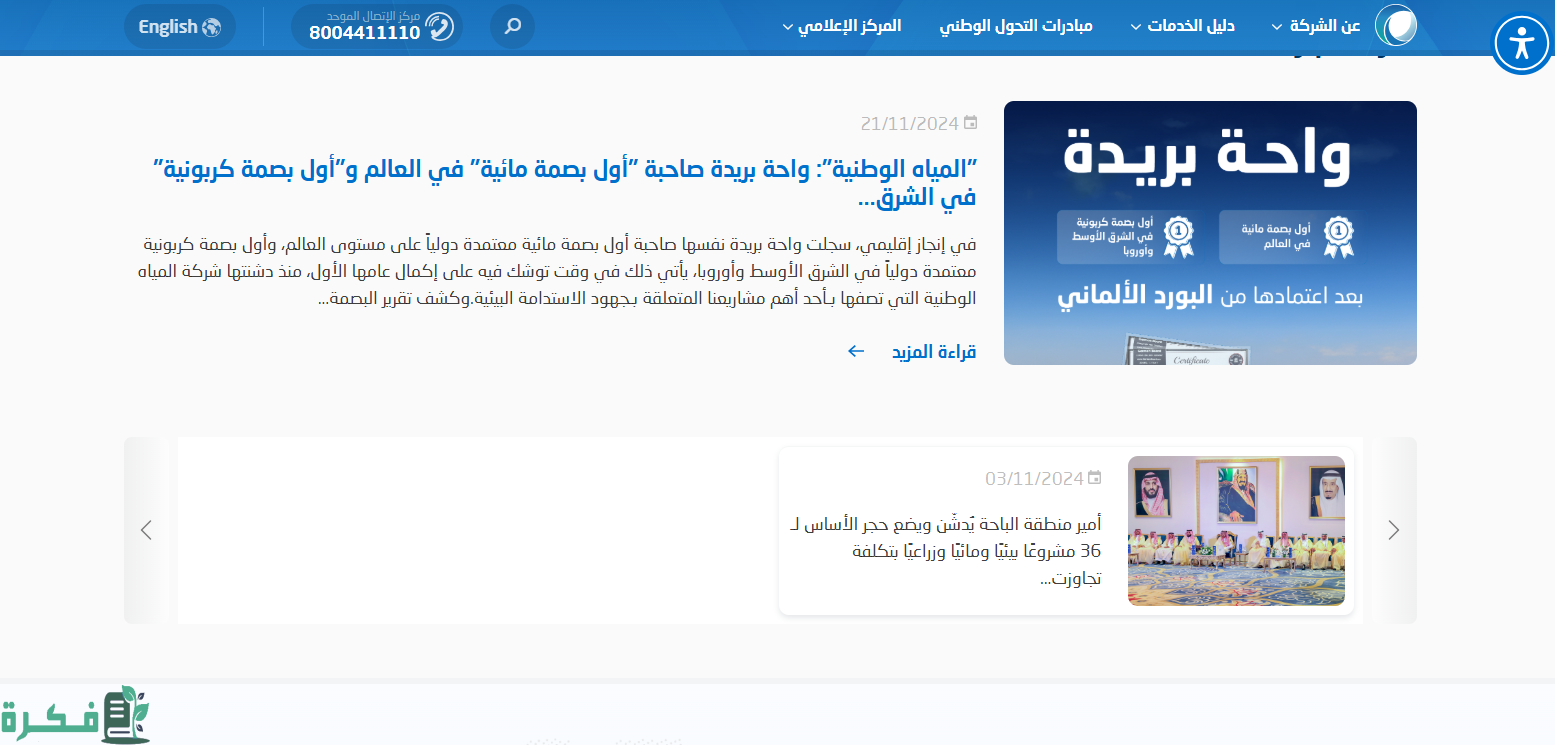
Task: Expand the دليل الخدمات dropdown menu
Action: [1183, 26]
